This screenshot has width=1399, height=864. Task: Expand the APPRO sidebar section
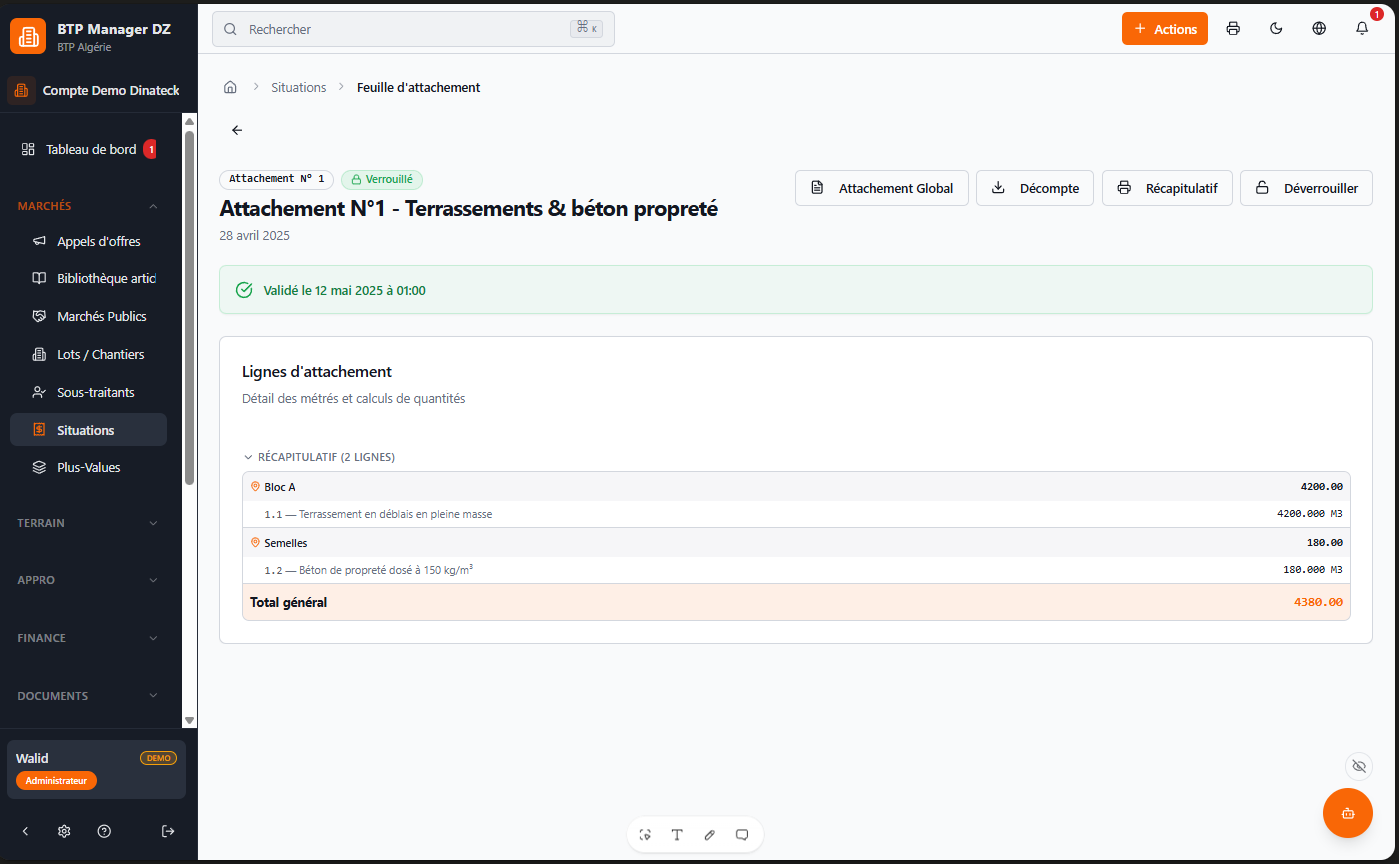point(88,580)
